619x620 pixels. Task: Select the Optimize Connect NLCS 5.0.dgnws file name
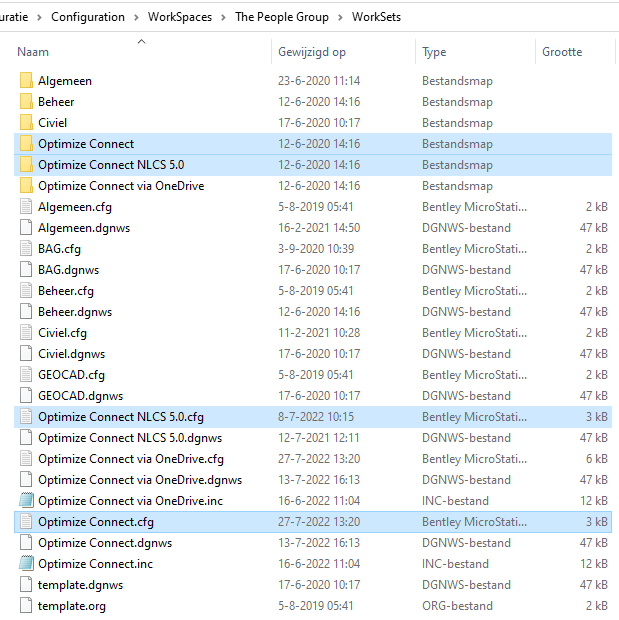pos(130,438)
